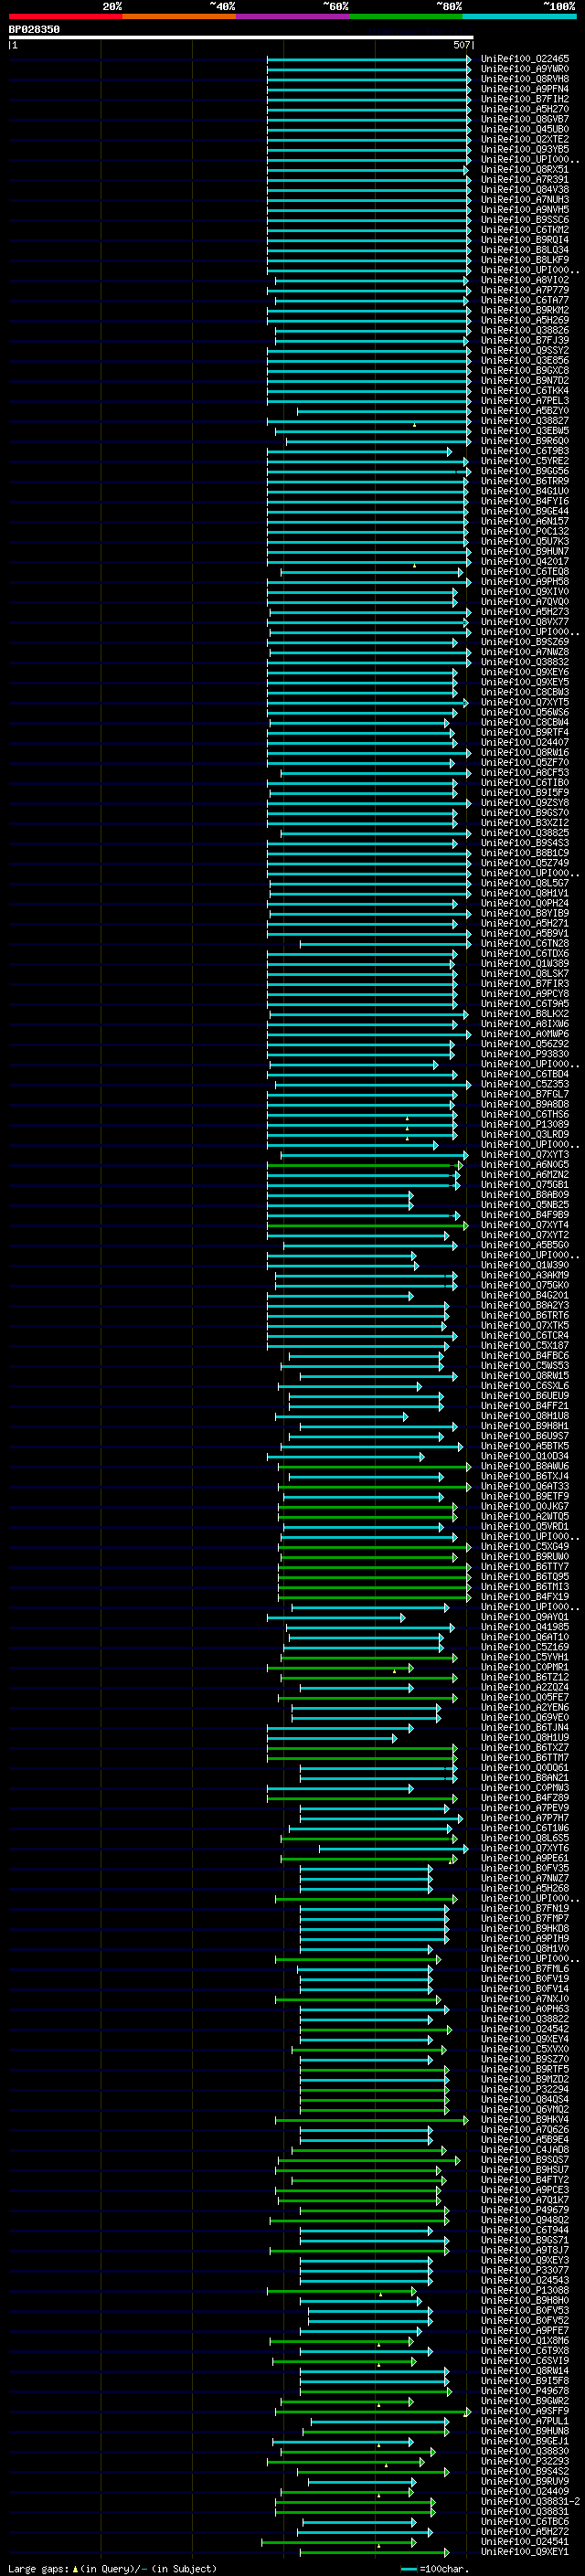Screen dimensions: 585x2576
Task: Select label UniRef100_P49679
Action: coord(525,2210)
